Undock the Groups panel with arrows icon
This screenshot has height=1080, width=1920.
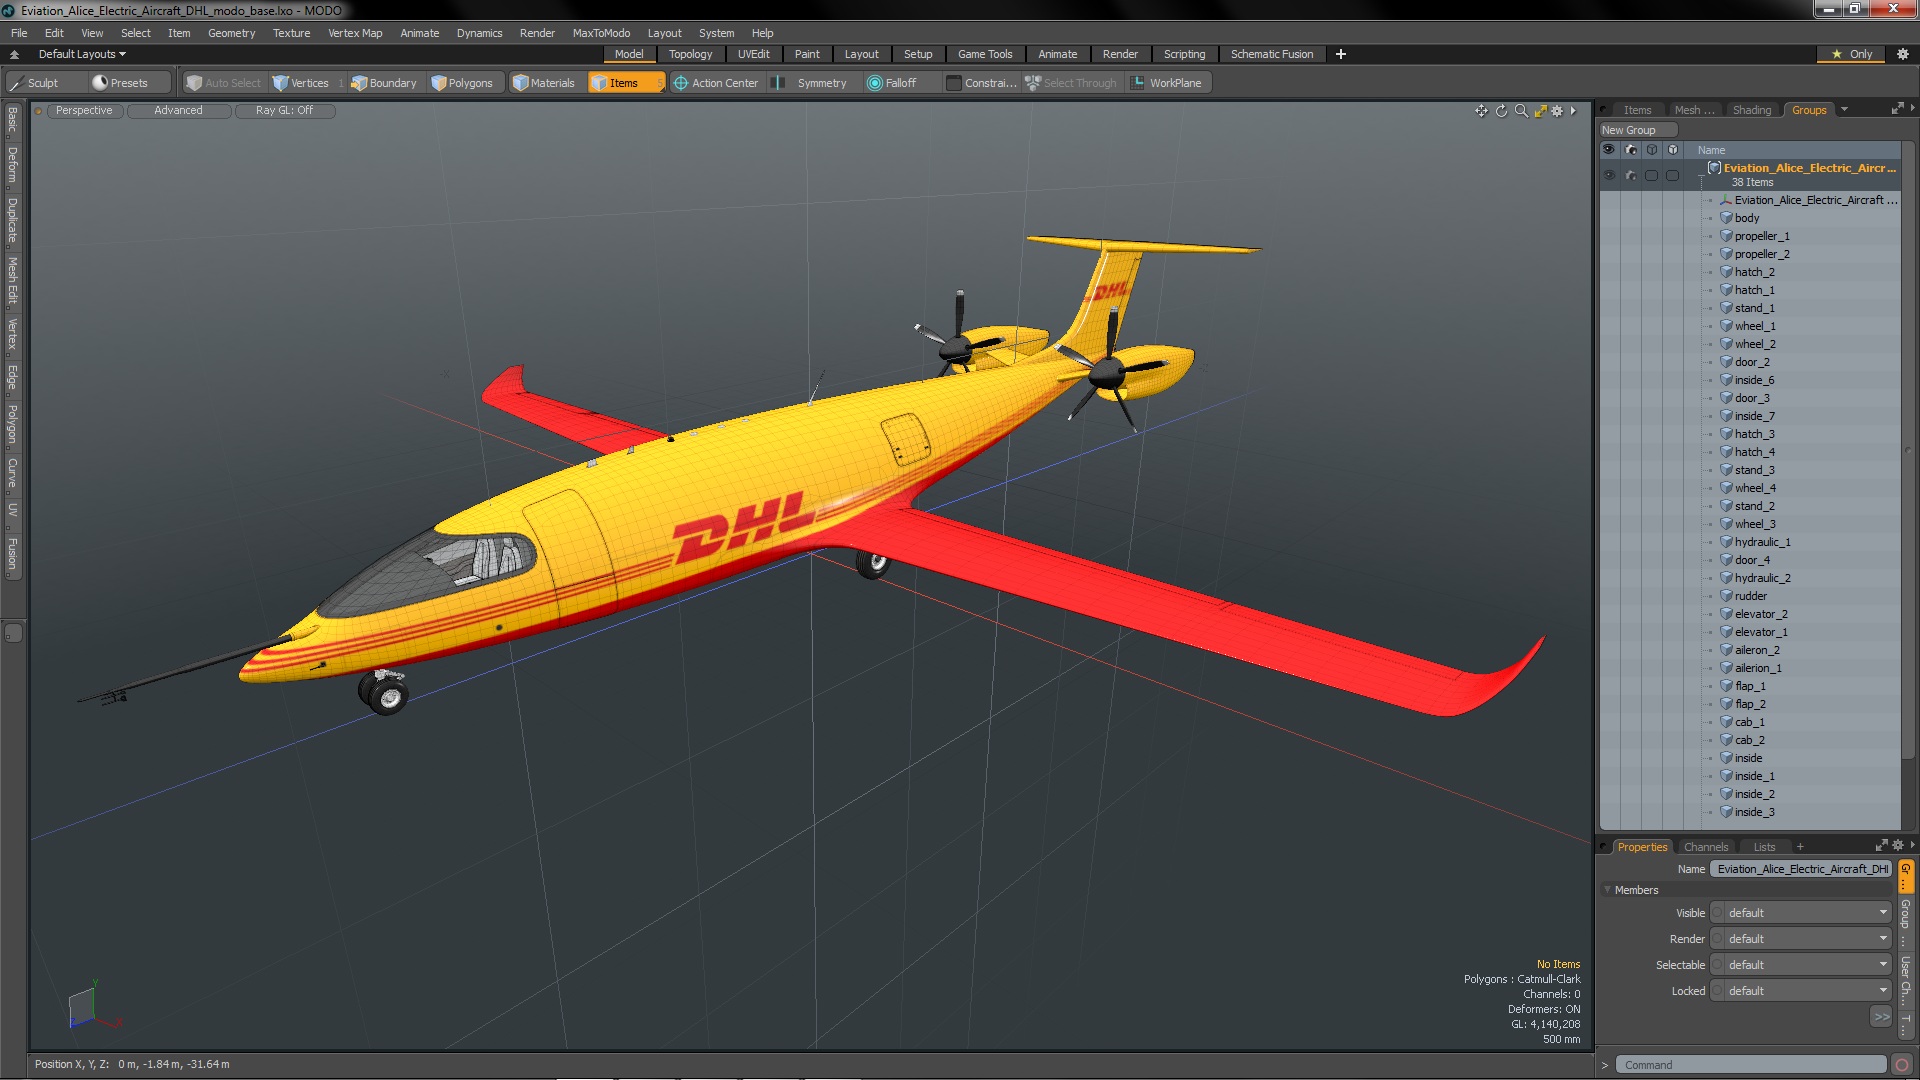pyautogui.click(x=1897, y=109)
